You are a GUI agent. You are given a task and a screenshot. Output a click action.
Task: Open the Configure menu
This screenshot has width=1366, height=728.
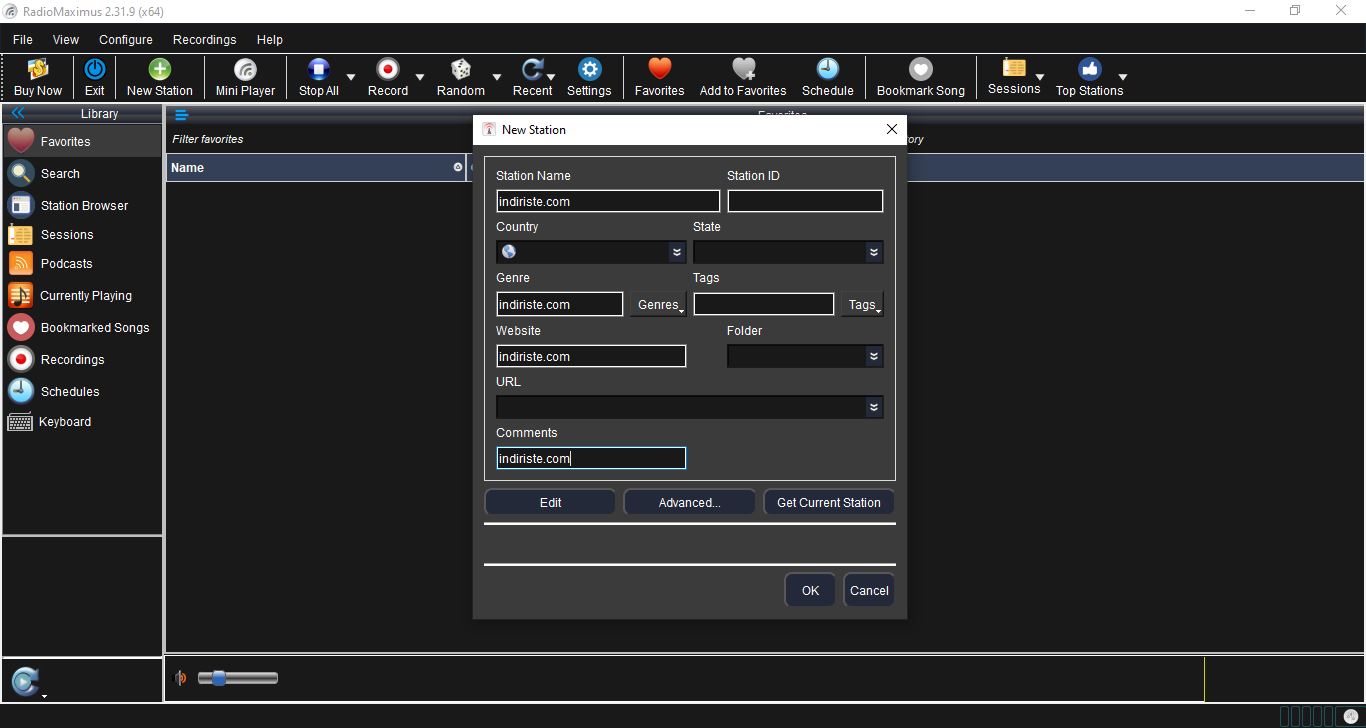click(126, 39)
